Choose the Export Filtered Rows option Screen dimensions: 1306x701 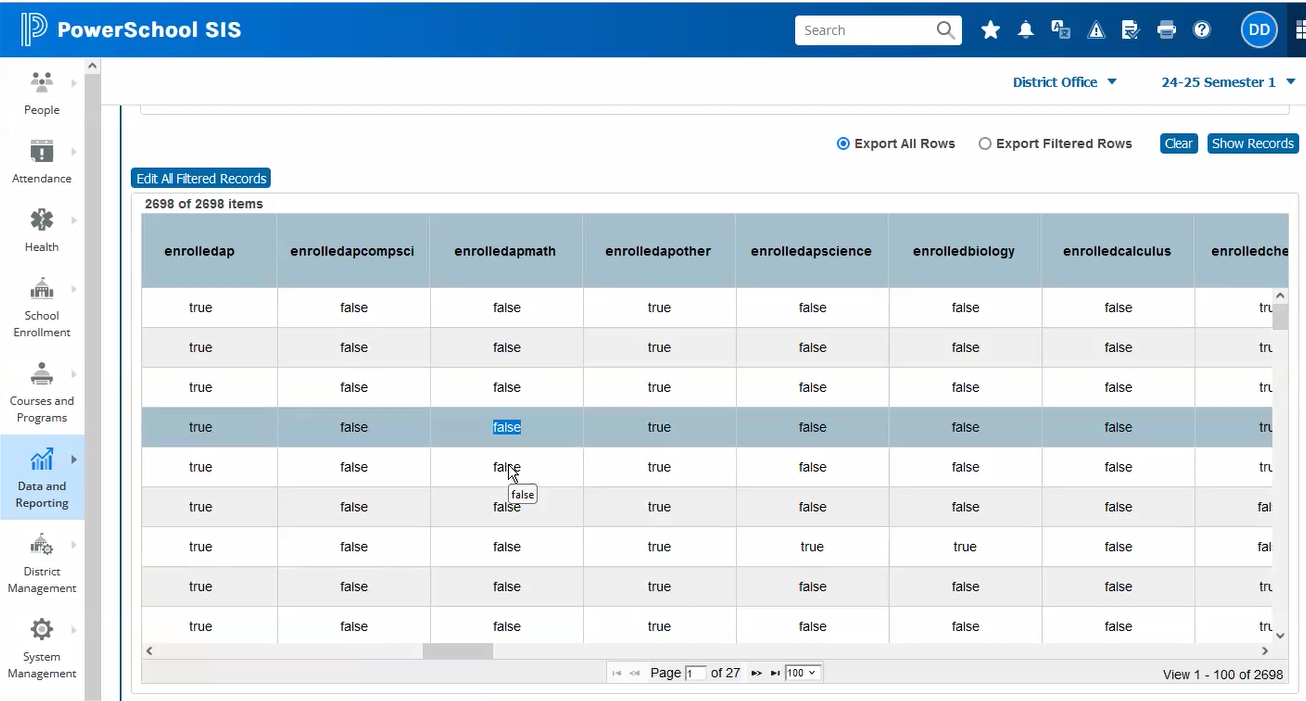[x=985, y=143]
